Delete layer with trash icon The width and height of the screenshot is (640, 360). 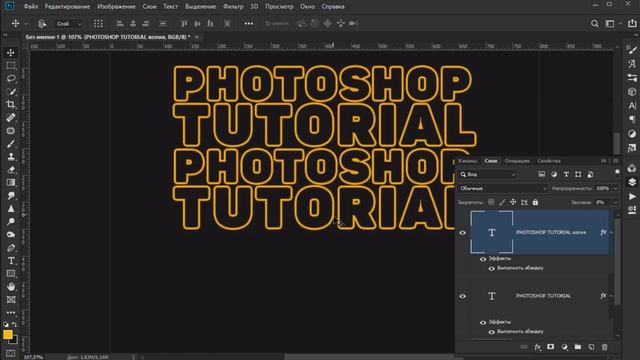604,347
